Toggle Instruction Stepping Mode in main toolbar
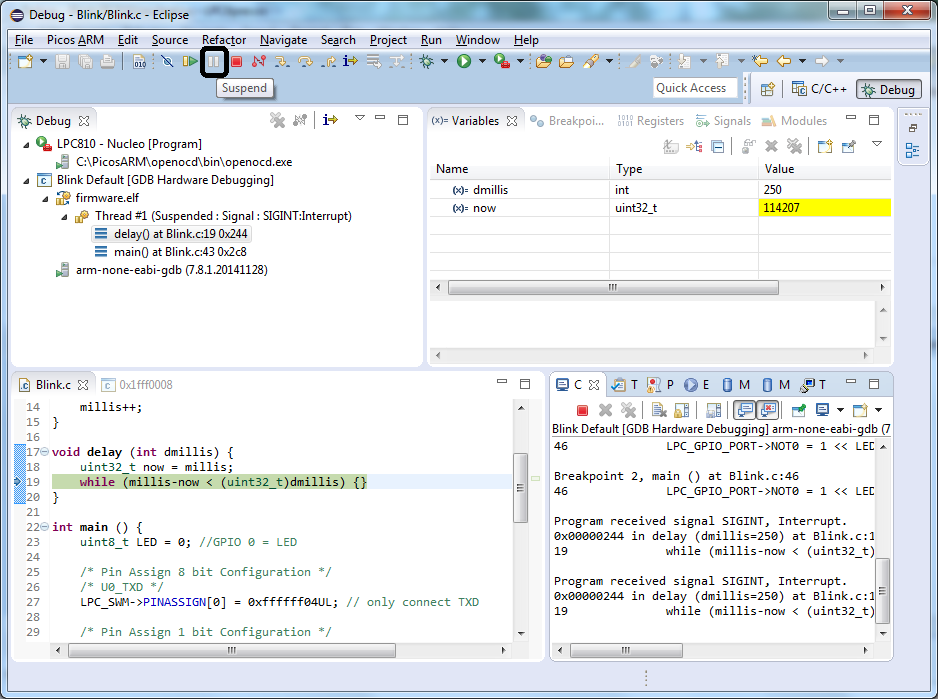 pyautogui.click(x=350, y=61)
